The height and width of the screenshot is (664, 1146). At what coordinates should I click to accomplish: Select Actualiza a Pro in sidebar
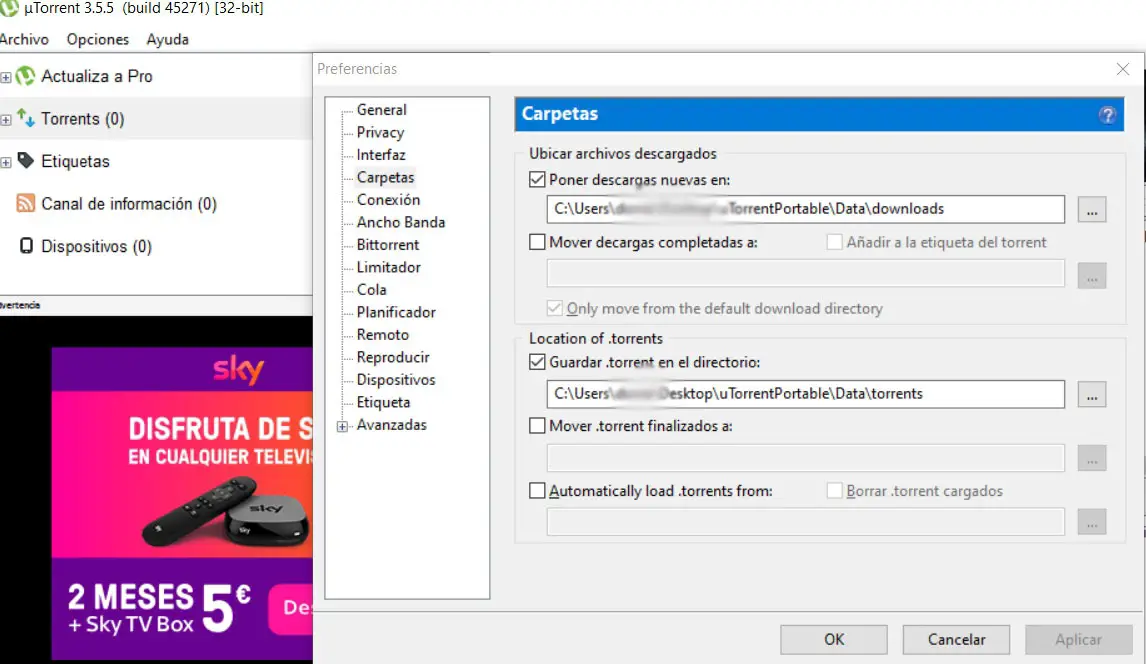[96, 76]
